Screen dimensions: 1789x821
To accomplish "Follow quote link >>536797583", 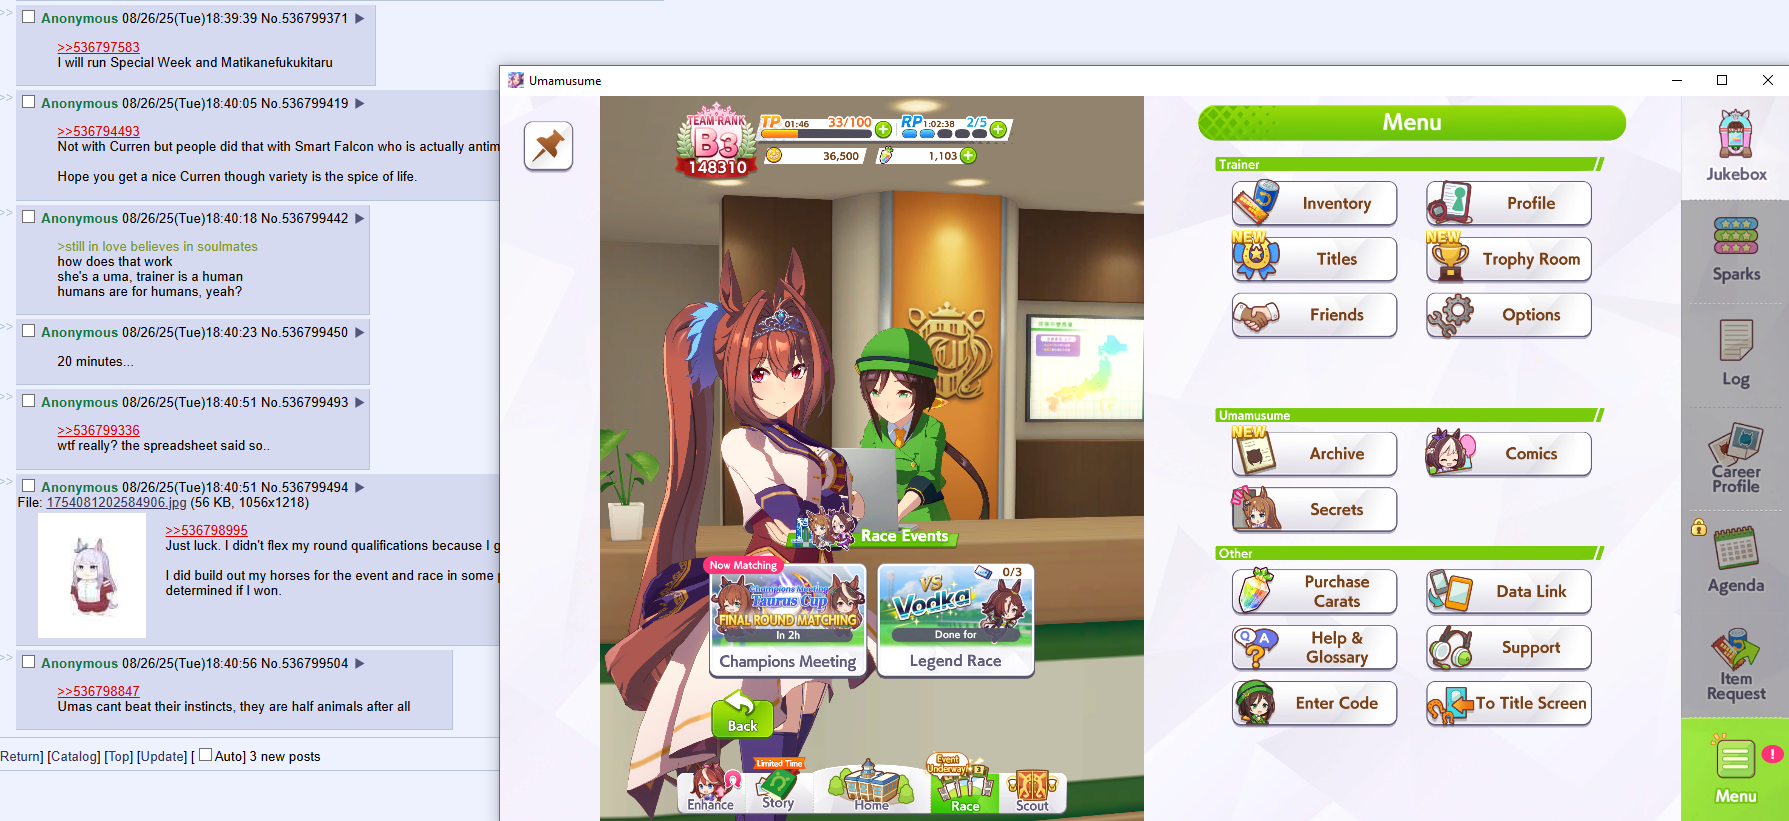I will pos(98,47).
